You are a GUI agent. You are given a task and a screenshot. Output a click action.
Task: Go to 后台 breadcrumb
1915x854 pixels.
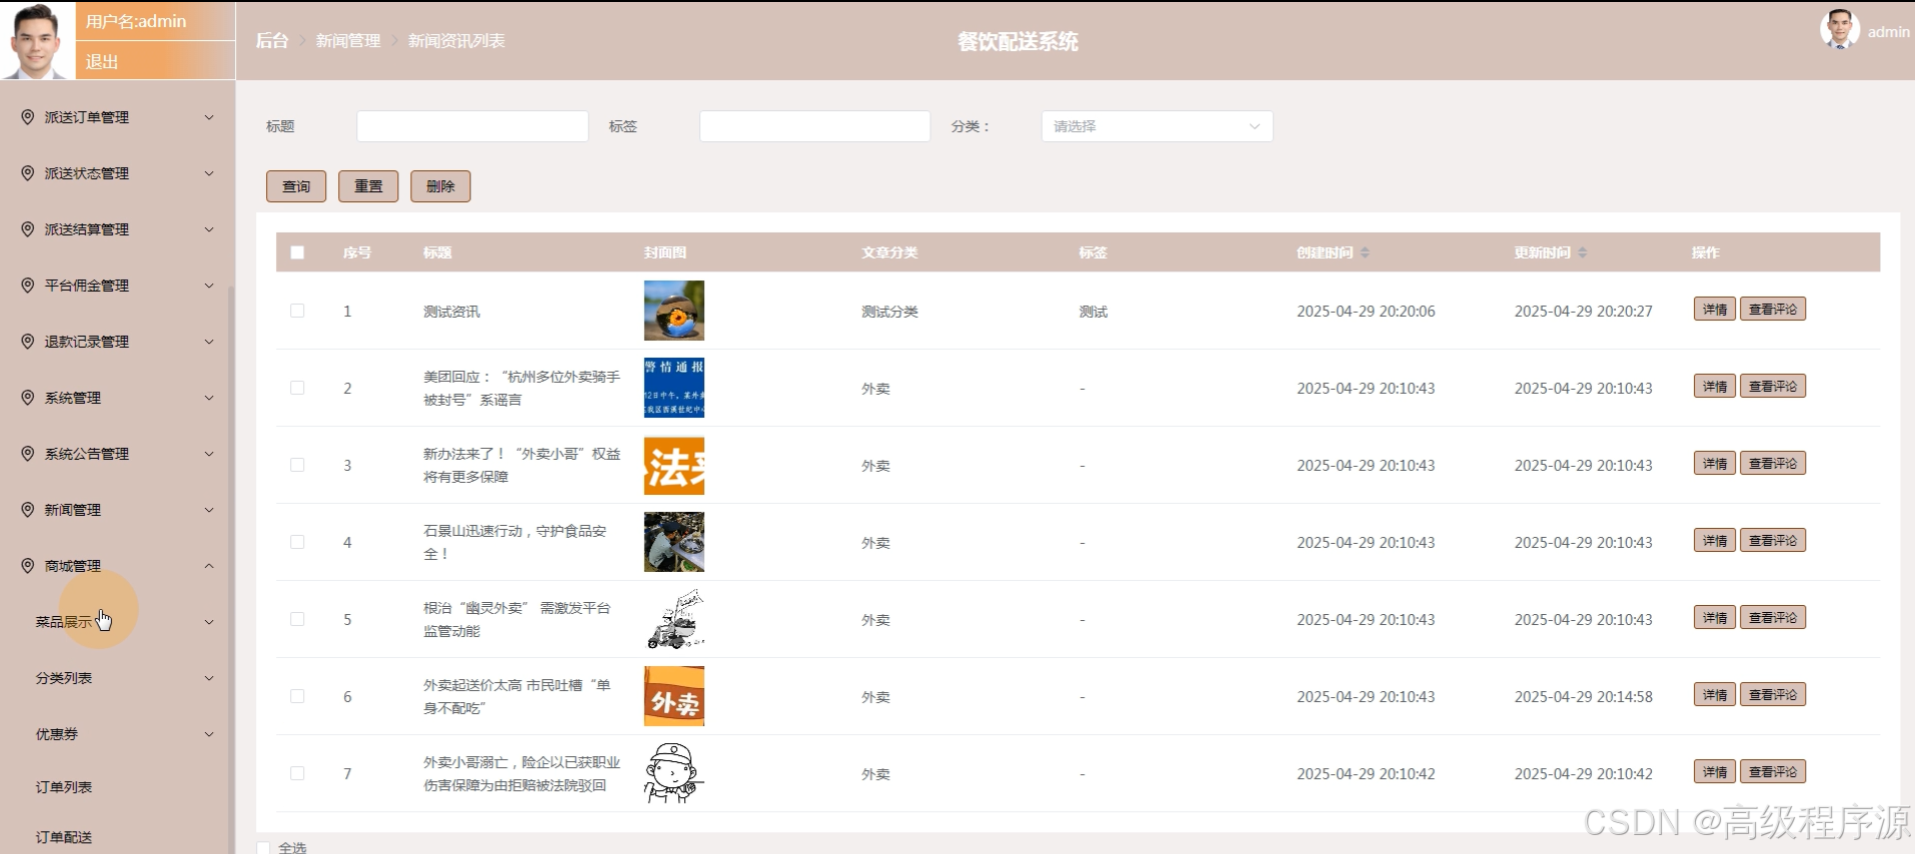tap(272, 41)
